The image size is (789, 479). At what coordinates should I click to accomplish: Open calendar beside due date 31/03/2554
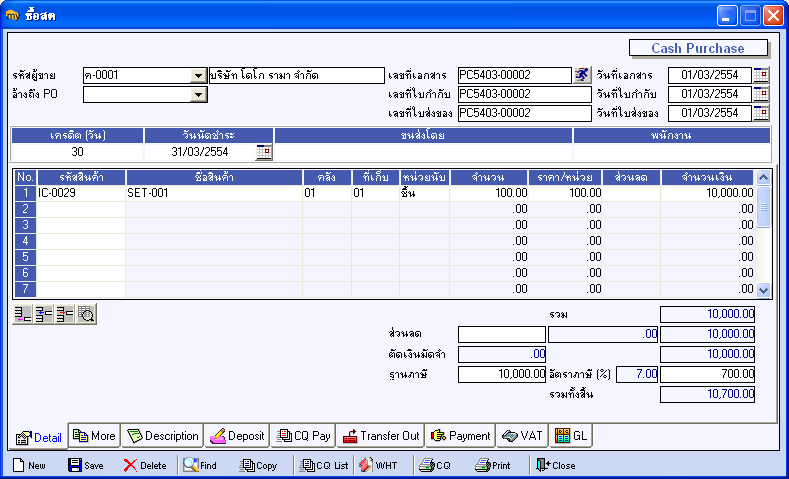(264, 152)
